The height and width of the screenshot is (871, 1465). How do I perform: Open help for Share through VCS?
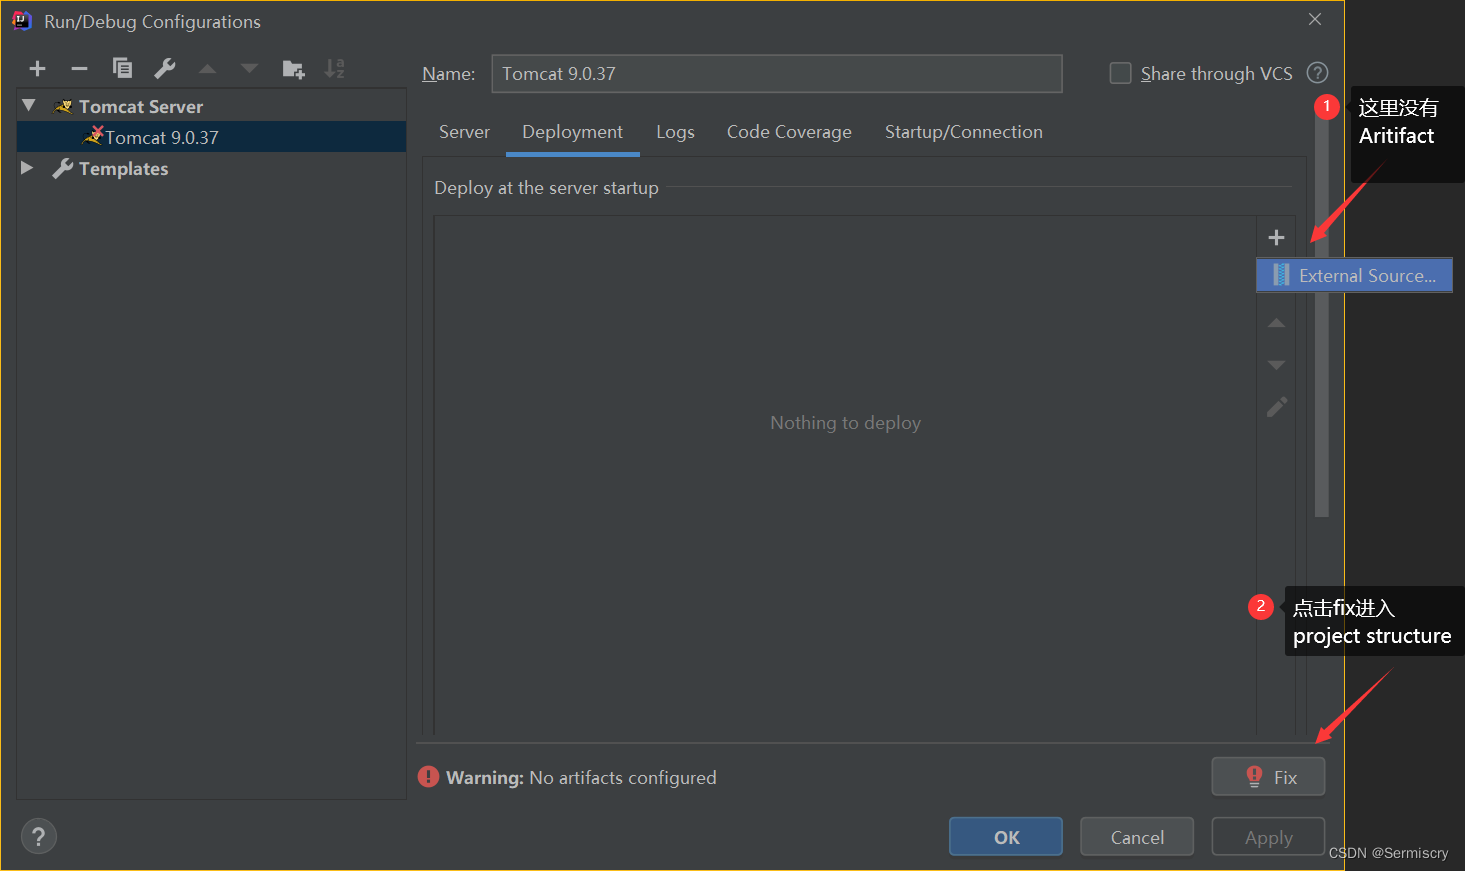(1318, 73)
